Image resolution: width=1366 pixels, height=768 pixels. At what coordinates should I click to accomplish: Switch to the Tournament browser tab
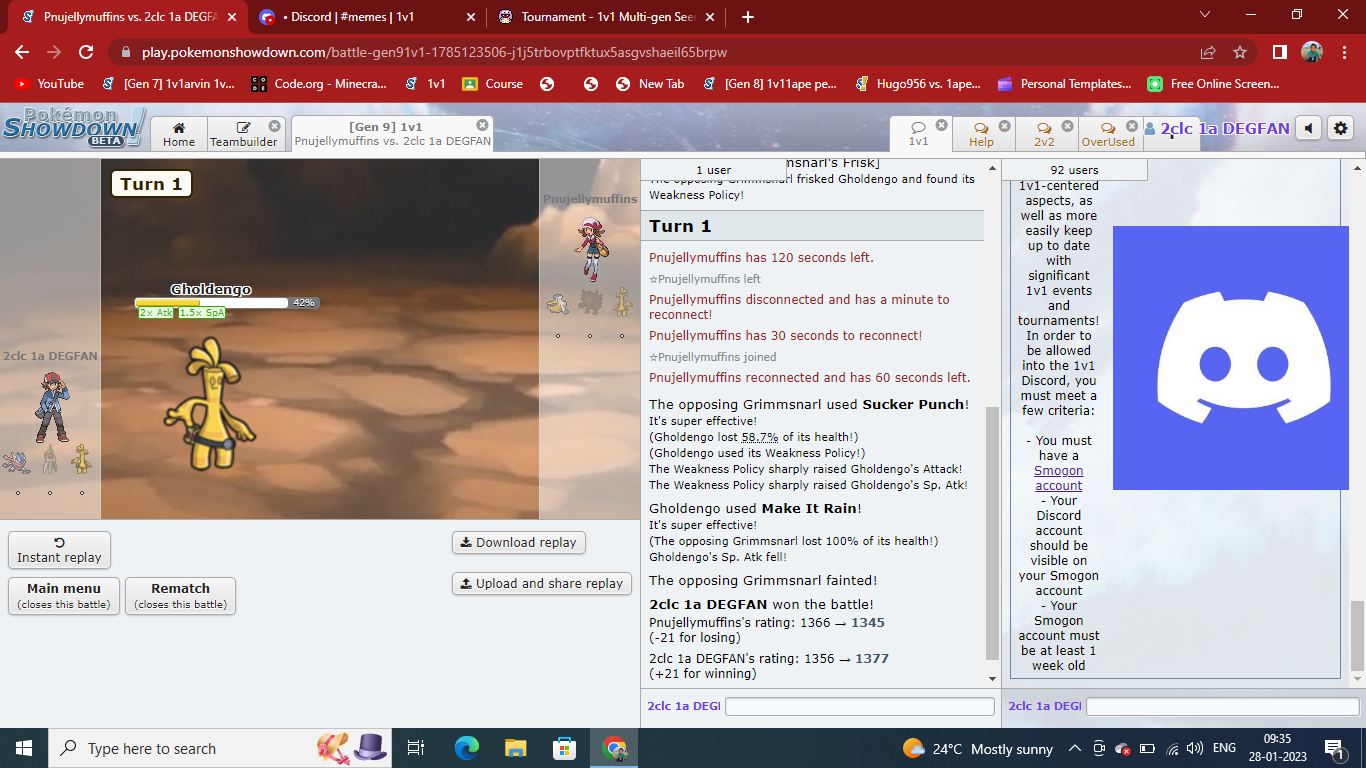pos(609,17)
